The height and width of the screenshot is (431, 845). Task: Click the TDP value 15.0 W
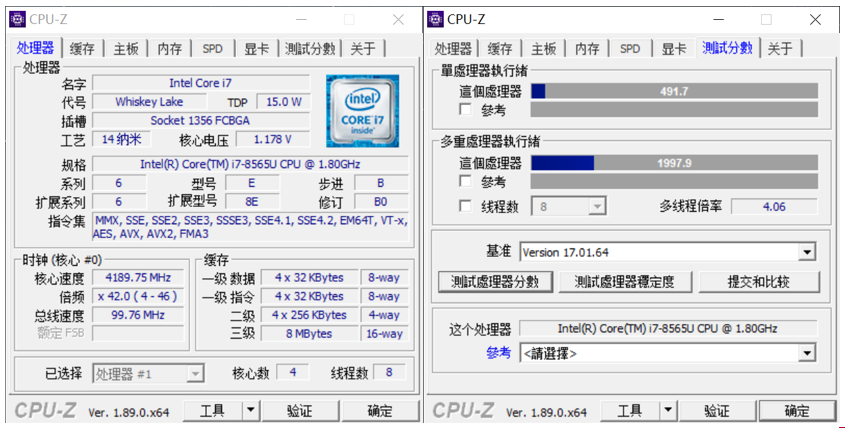coord(283,102)
